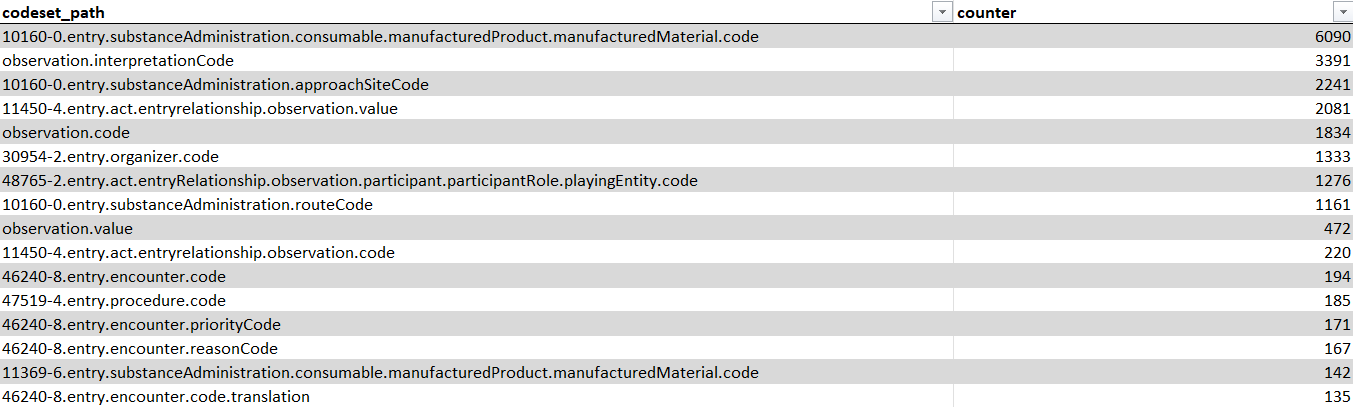Open the counter column filter dropdown

[1342, 12]
